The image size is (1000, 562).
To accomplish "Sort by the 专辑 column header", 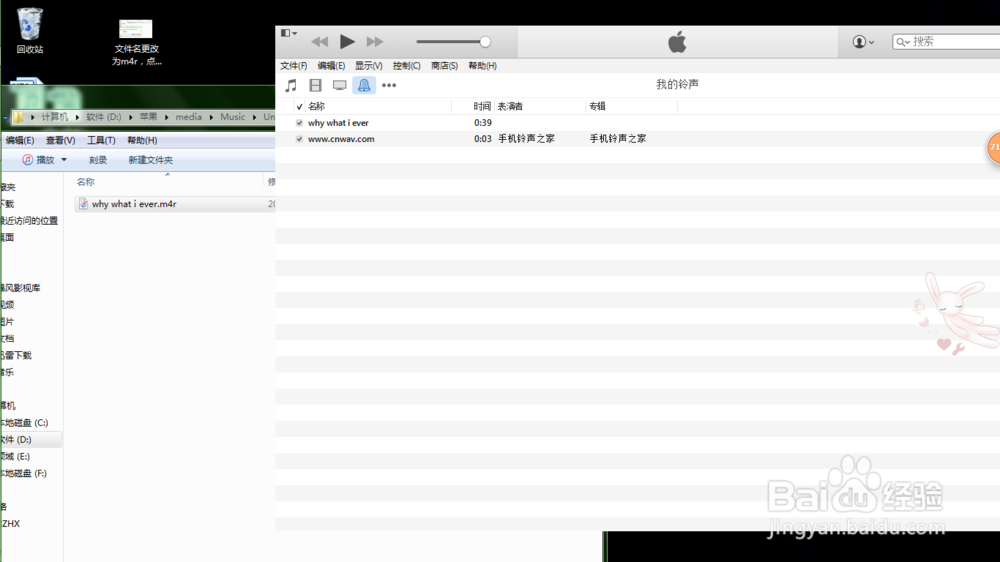I will pos(598,107).
